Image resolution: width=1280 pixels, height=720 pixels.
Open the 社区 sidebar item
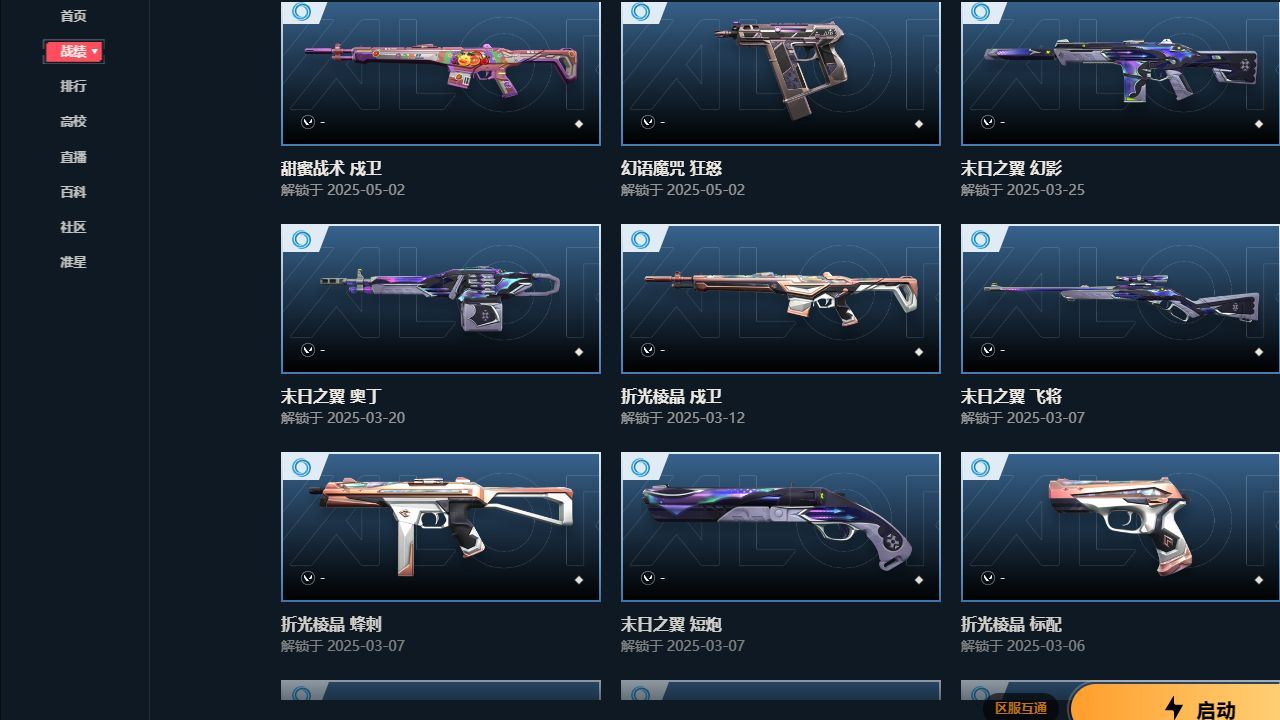[73, 227]
